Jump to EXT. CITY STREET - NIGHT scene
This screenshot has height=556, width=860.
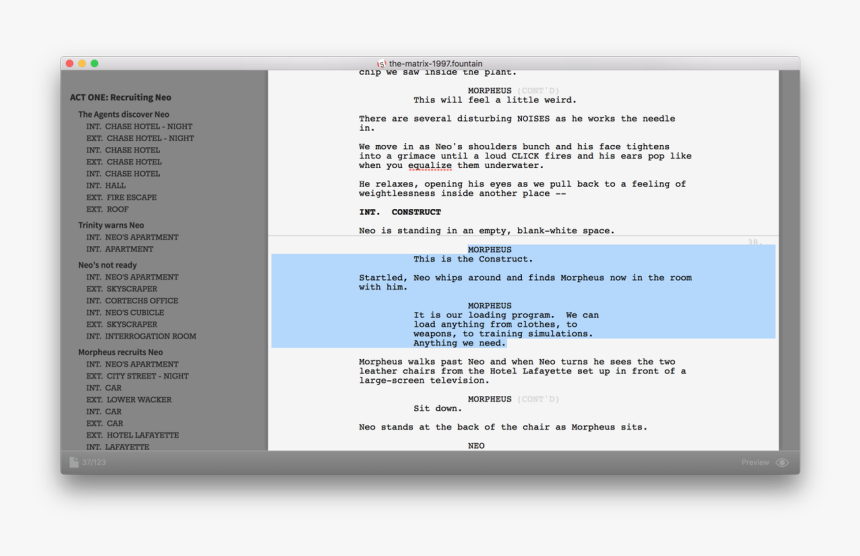pyautogui.click(x=137, y=376)
